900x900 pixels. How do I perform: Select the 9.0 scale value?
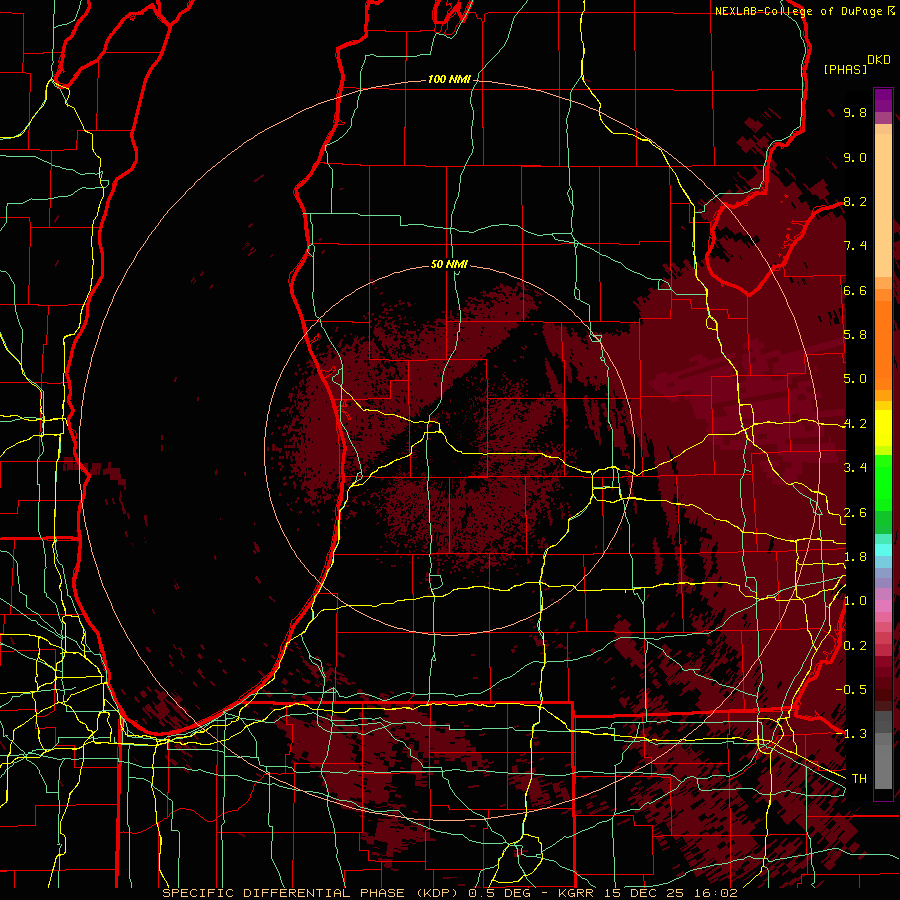(x=855, y=157)
